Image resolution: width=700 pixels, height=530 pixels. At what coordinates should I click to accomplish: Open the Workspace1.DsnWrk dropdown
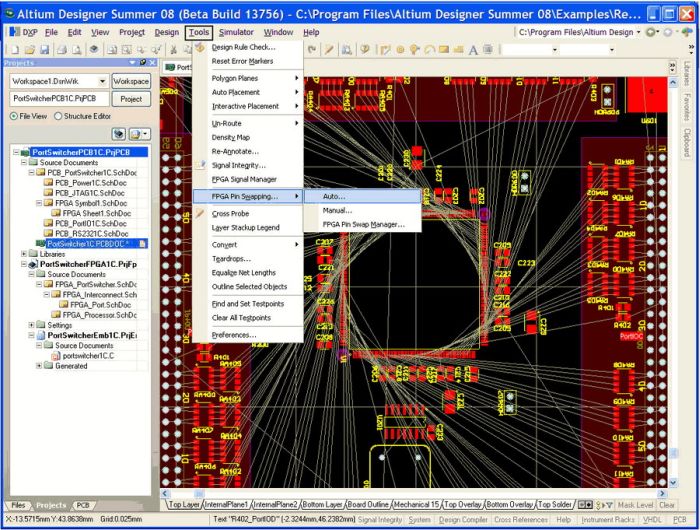(x=102, y=81)
